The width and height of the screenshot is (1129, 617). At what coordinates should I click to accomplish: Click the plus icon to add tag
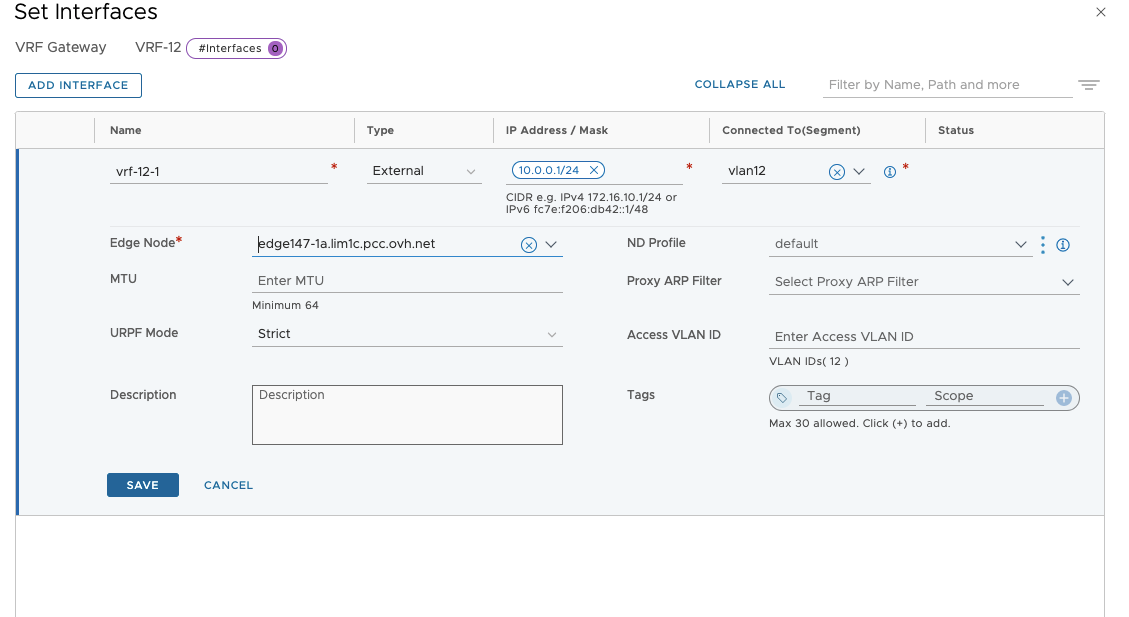pyautogui.click(x=1064, y=398)
